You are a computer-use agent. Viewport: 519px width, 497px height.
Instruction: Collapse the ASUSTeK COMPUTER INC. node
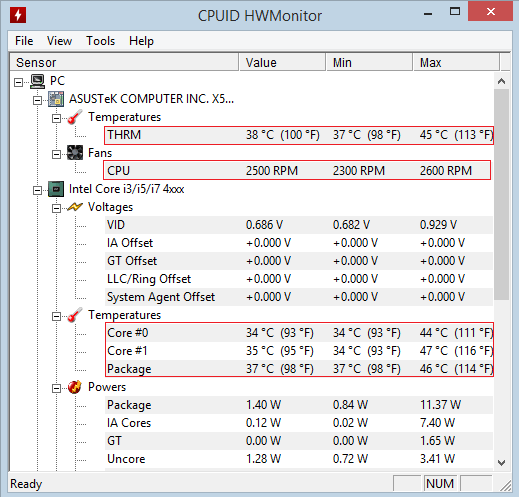37,100
